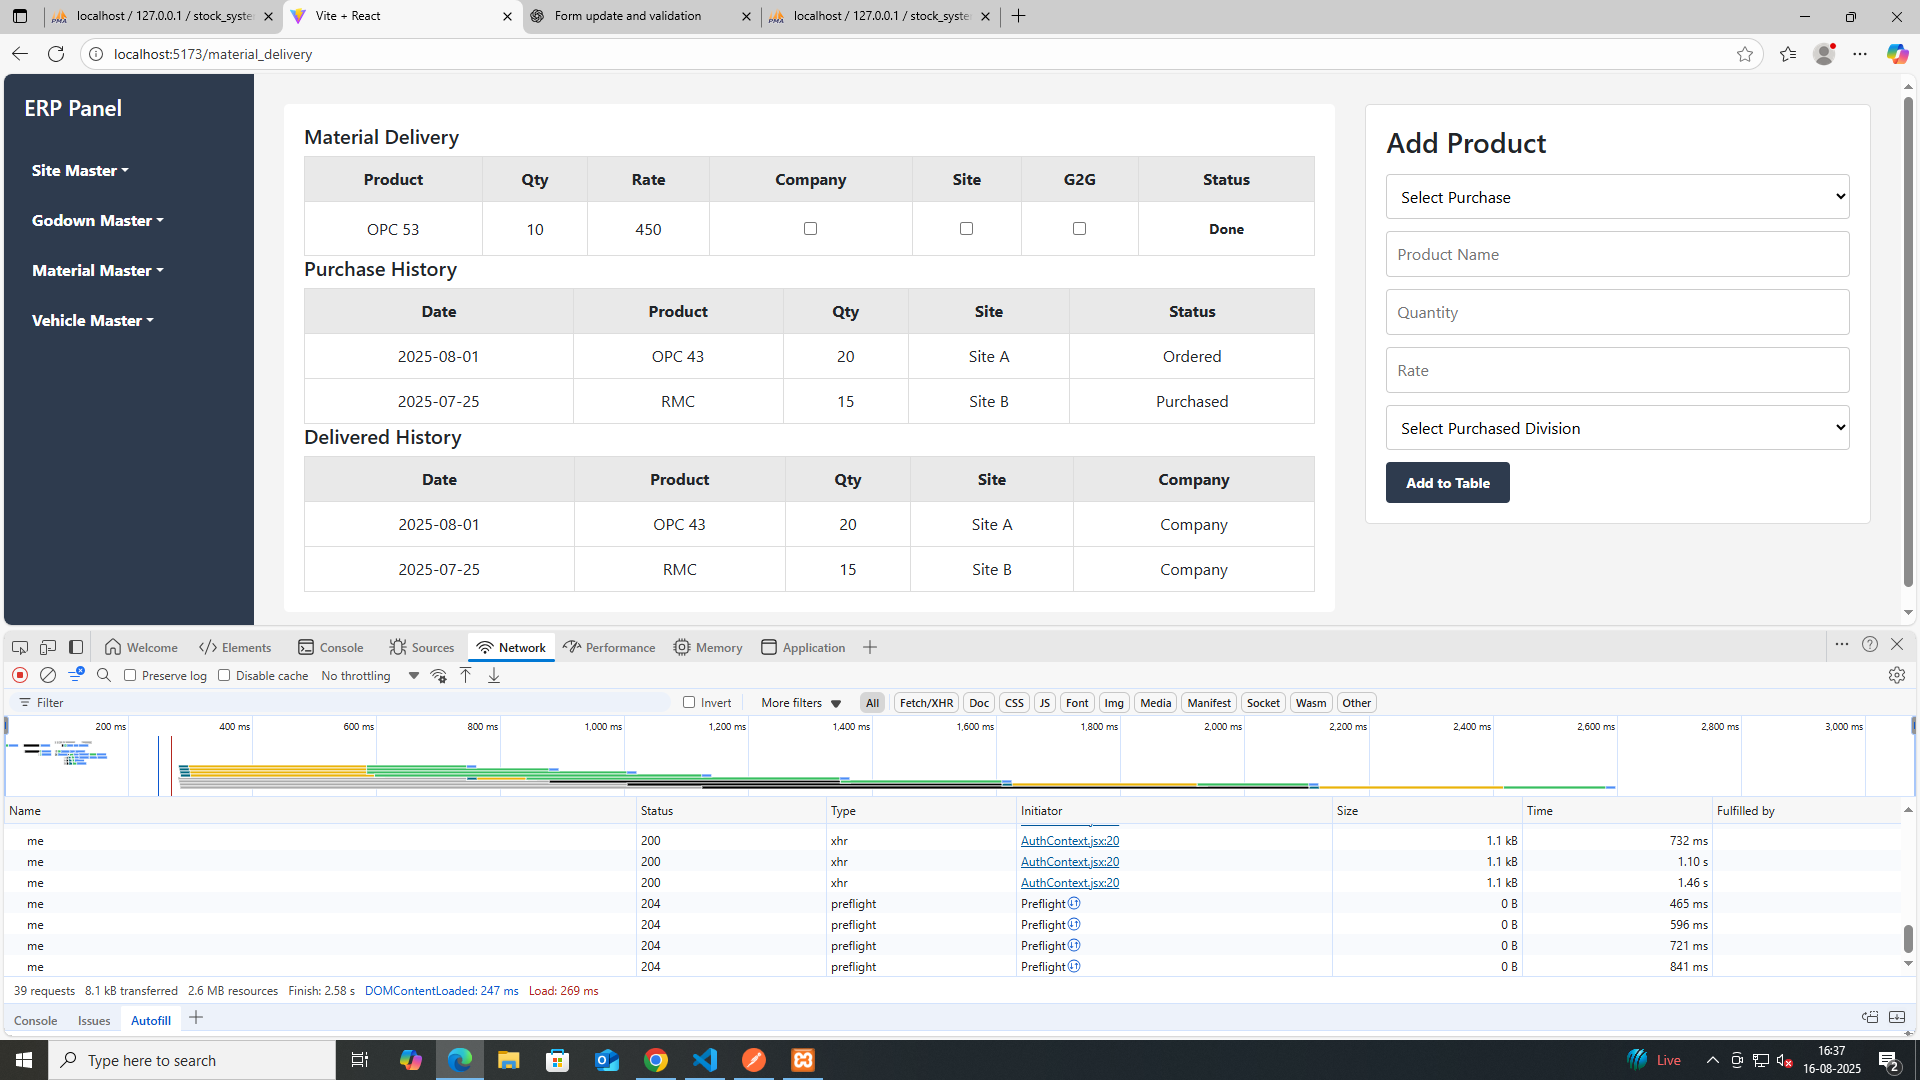
Task: Open the No throttling dropdown
Action: (370, 675)
